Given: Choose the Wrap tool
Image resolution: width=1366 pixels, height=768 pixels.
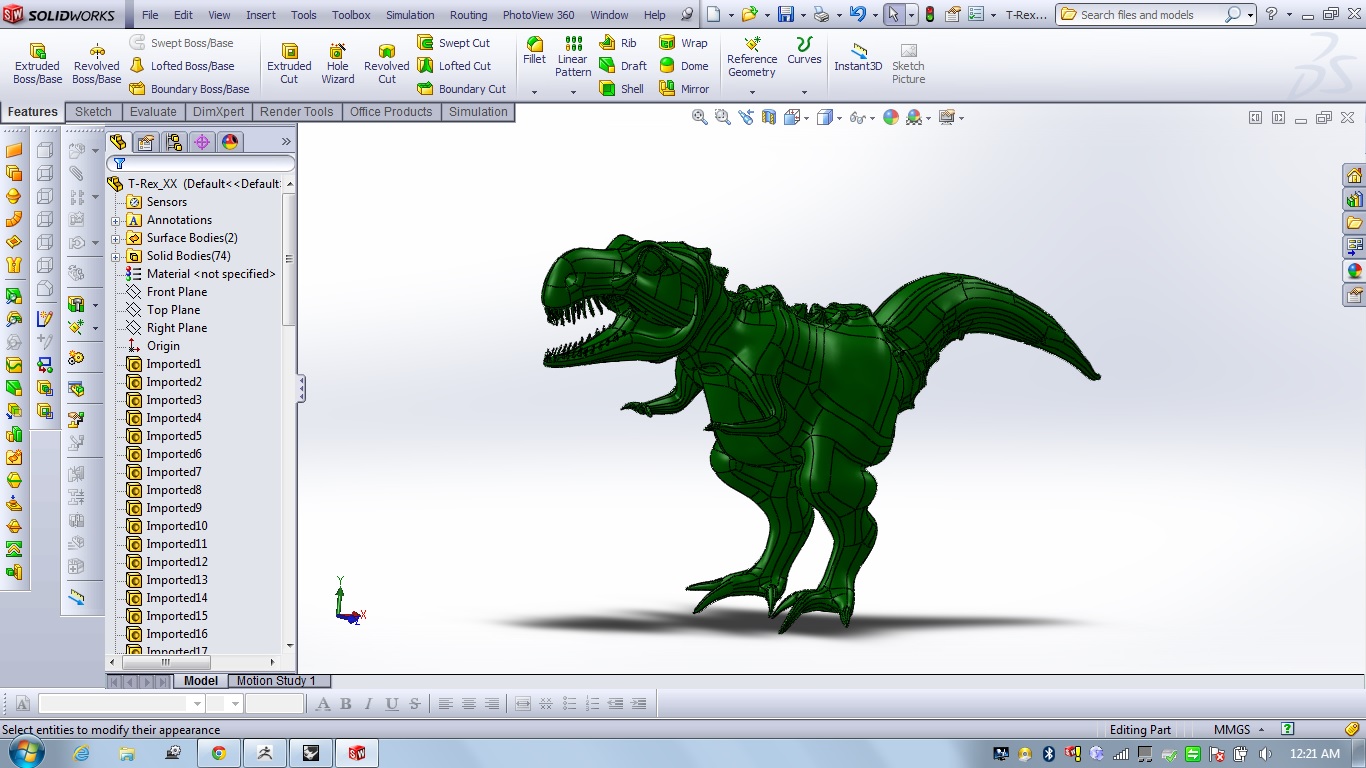Looking at the screenshot, I should tap(683, 43).
